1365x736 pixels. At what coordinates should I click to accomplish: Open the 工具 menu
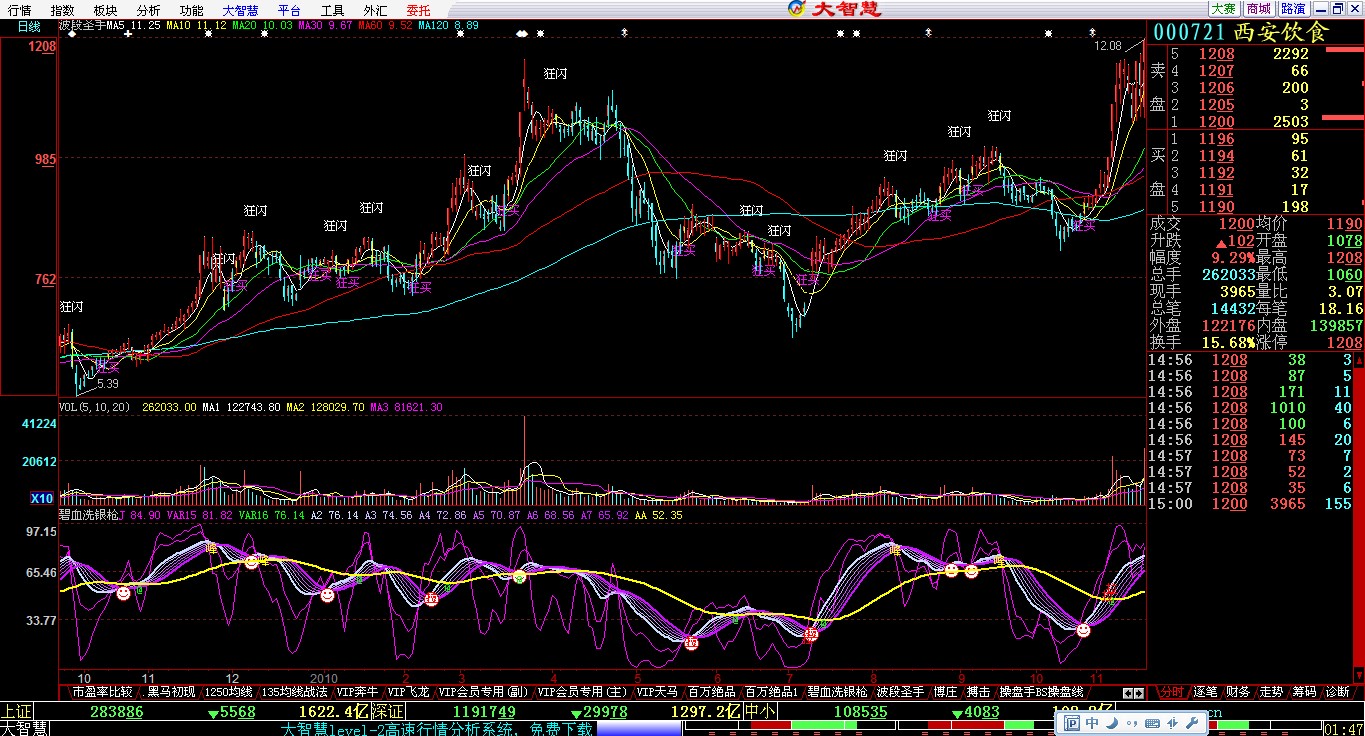coord(332,10)
